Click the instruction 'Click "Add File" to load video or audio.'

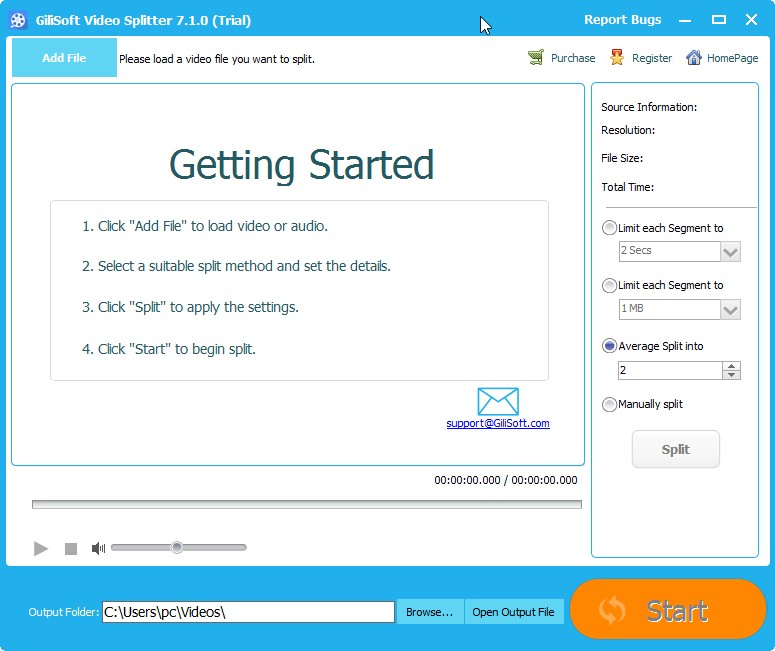point(205,226)
